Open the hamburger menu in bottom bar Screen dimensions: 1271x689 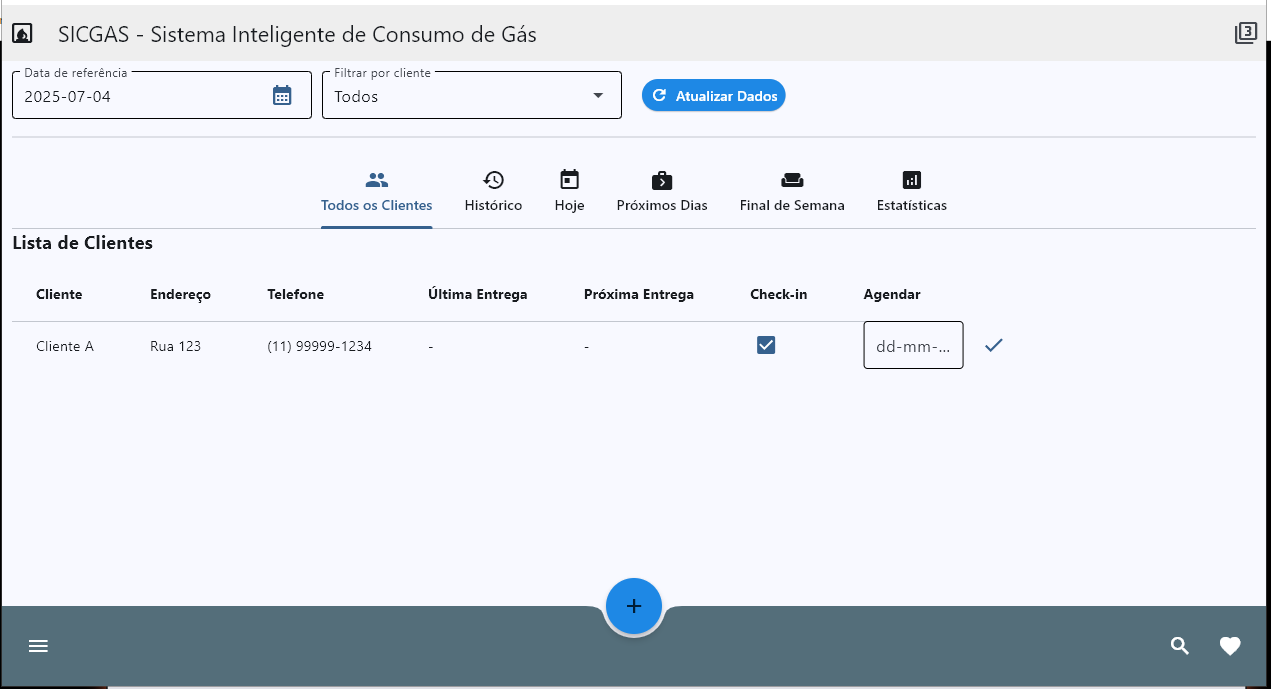(x=38, y=646)
